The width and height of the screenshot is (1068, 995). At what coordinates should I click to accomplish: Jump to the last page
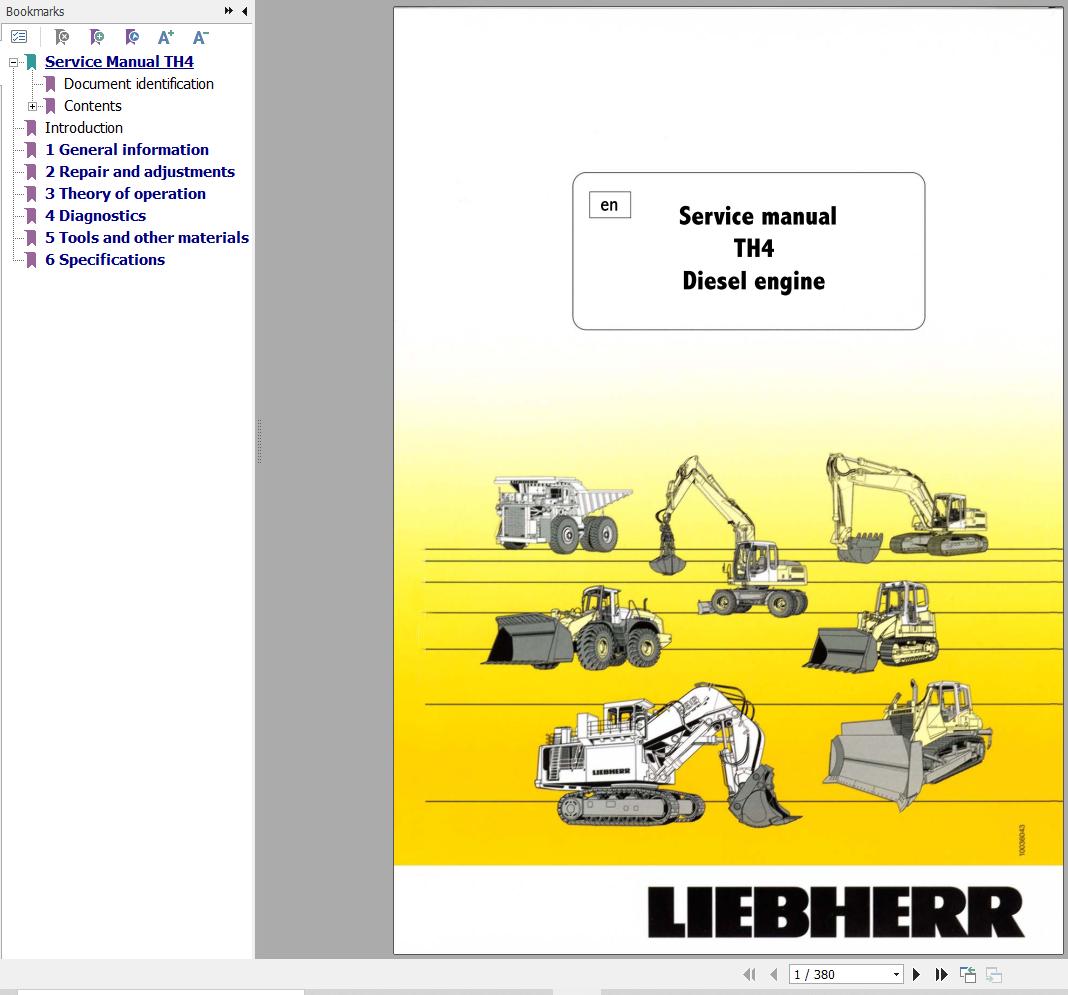pyautogui.click(x=942, y=975)
